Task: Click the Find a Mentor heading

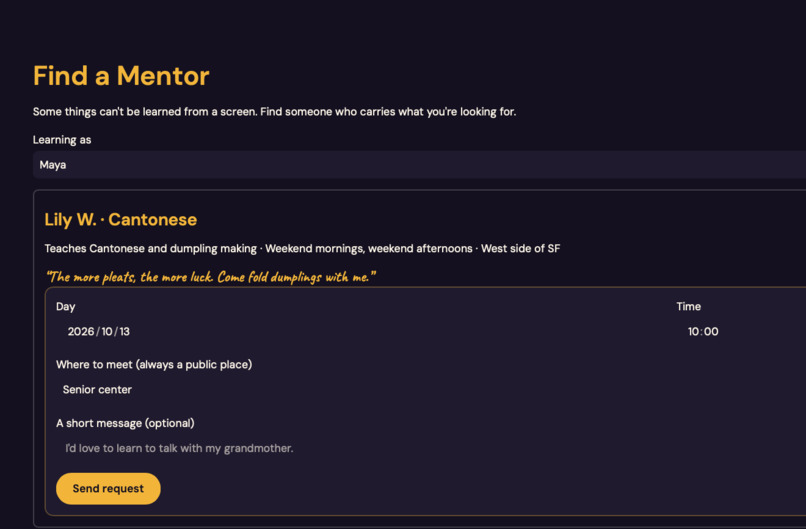Action: point(121,76)
